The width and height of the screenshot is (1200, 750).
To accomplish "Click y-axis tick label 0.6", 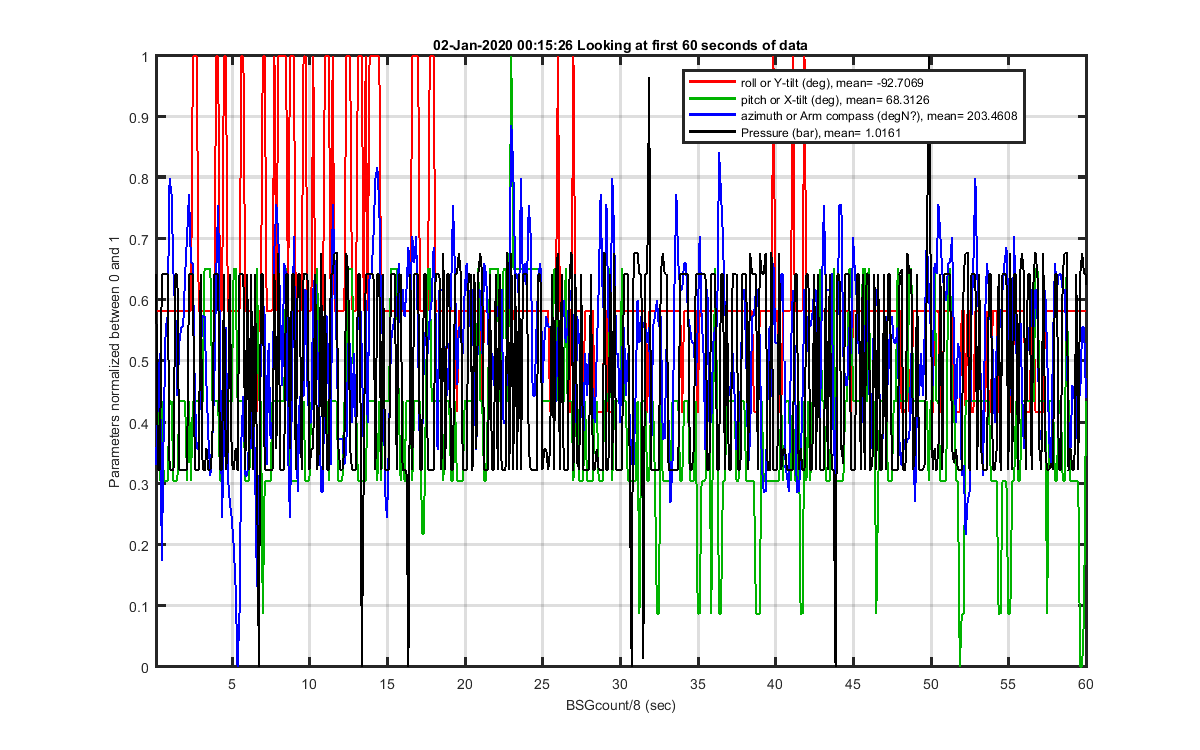I will pyautogui.click(x=139, y=301).
